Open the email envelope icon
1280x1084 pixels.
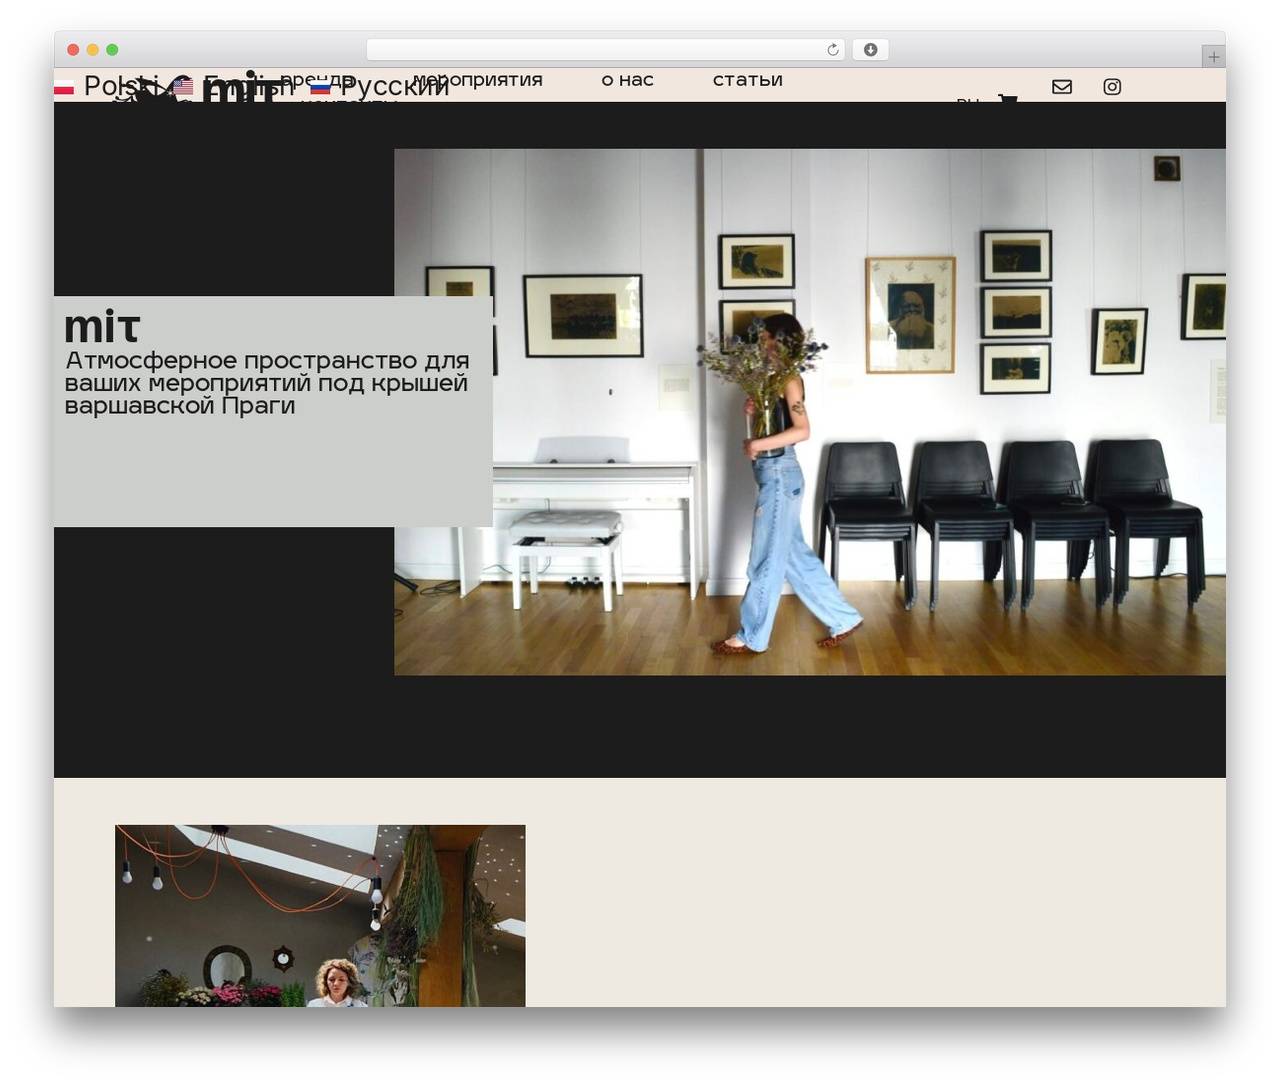pyautogui.click(x=1062, y=87)
